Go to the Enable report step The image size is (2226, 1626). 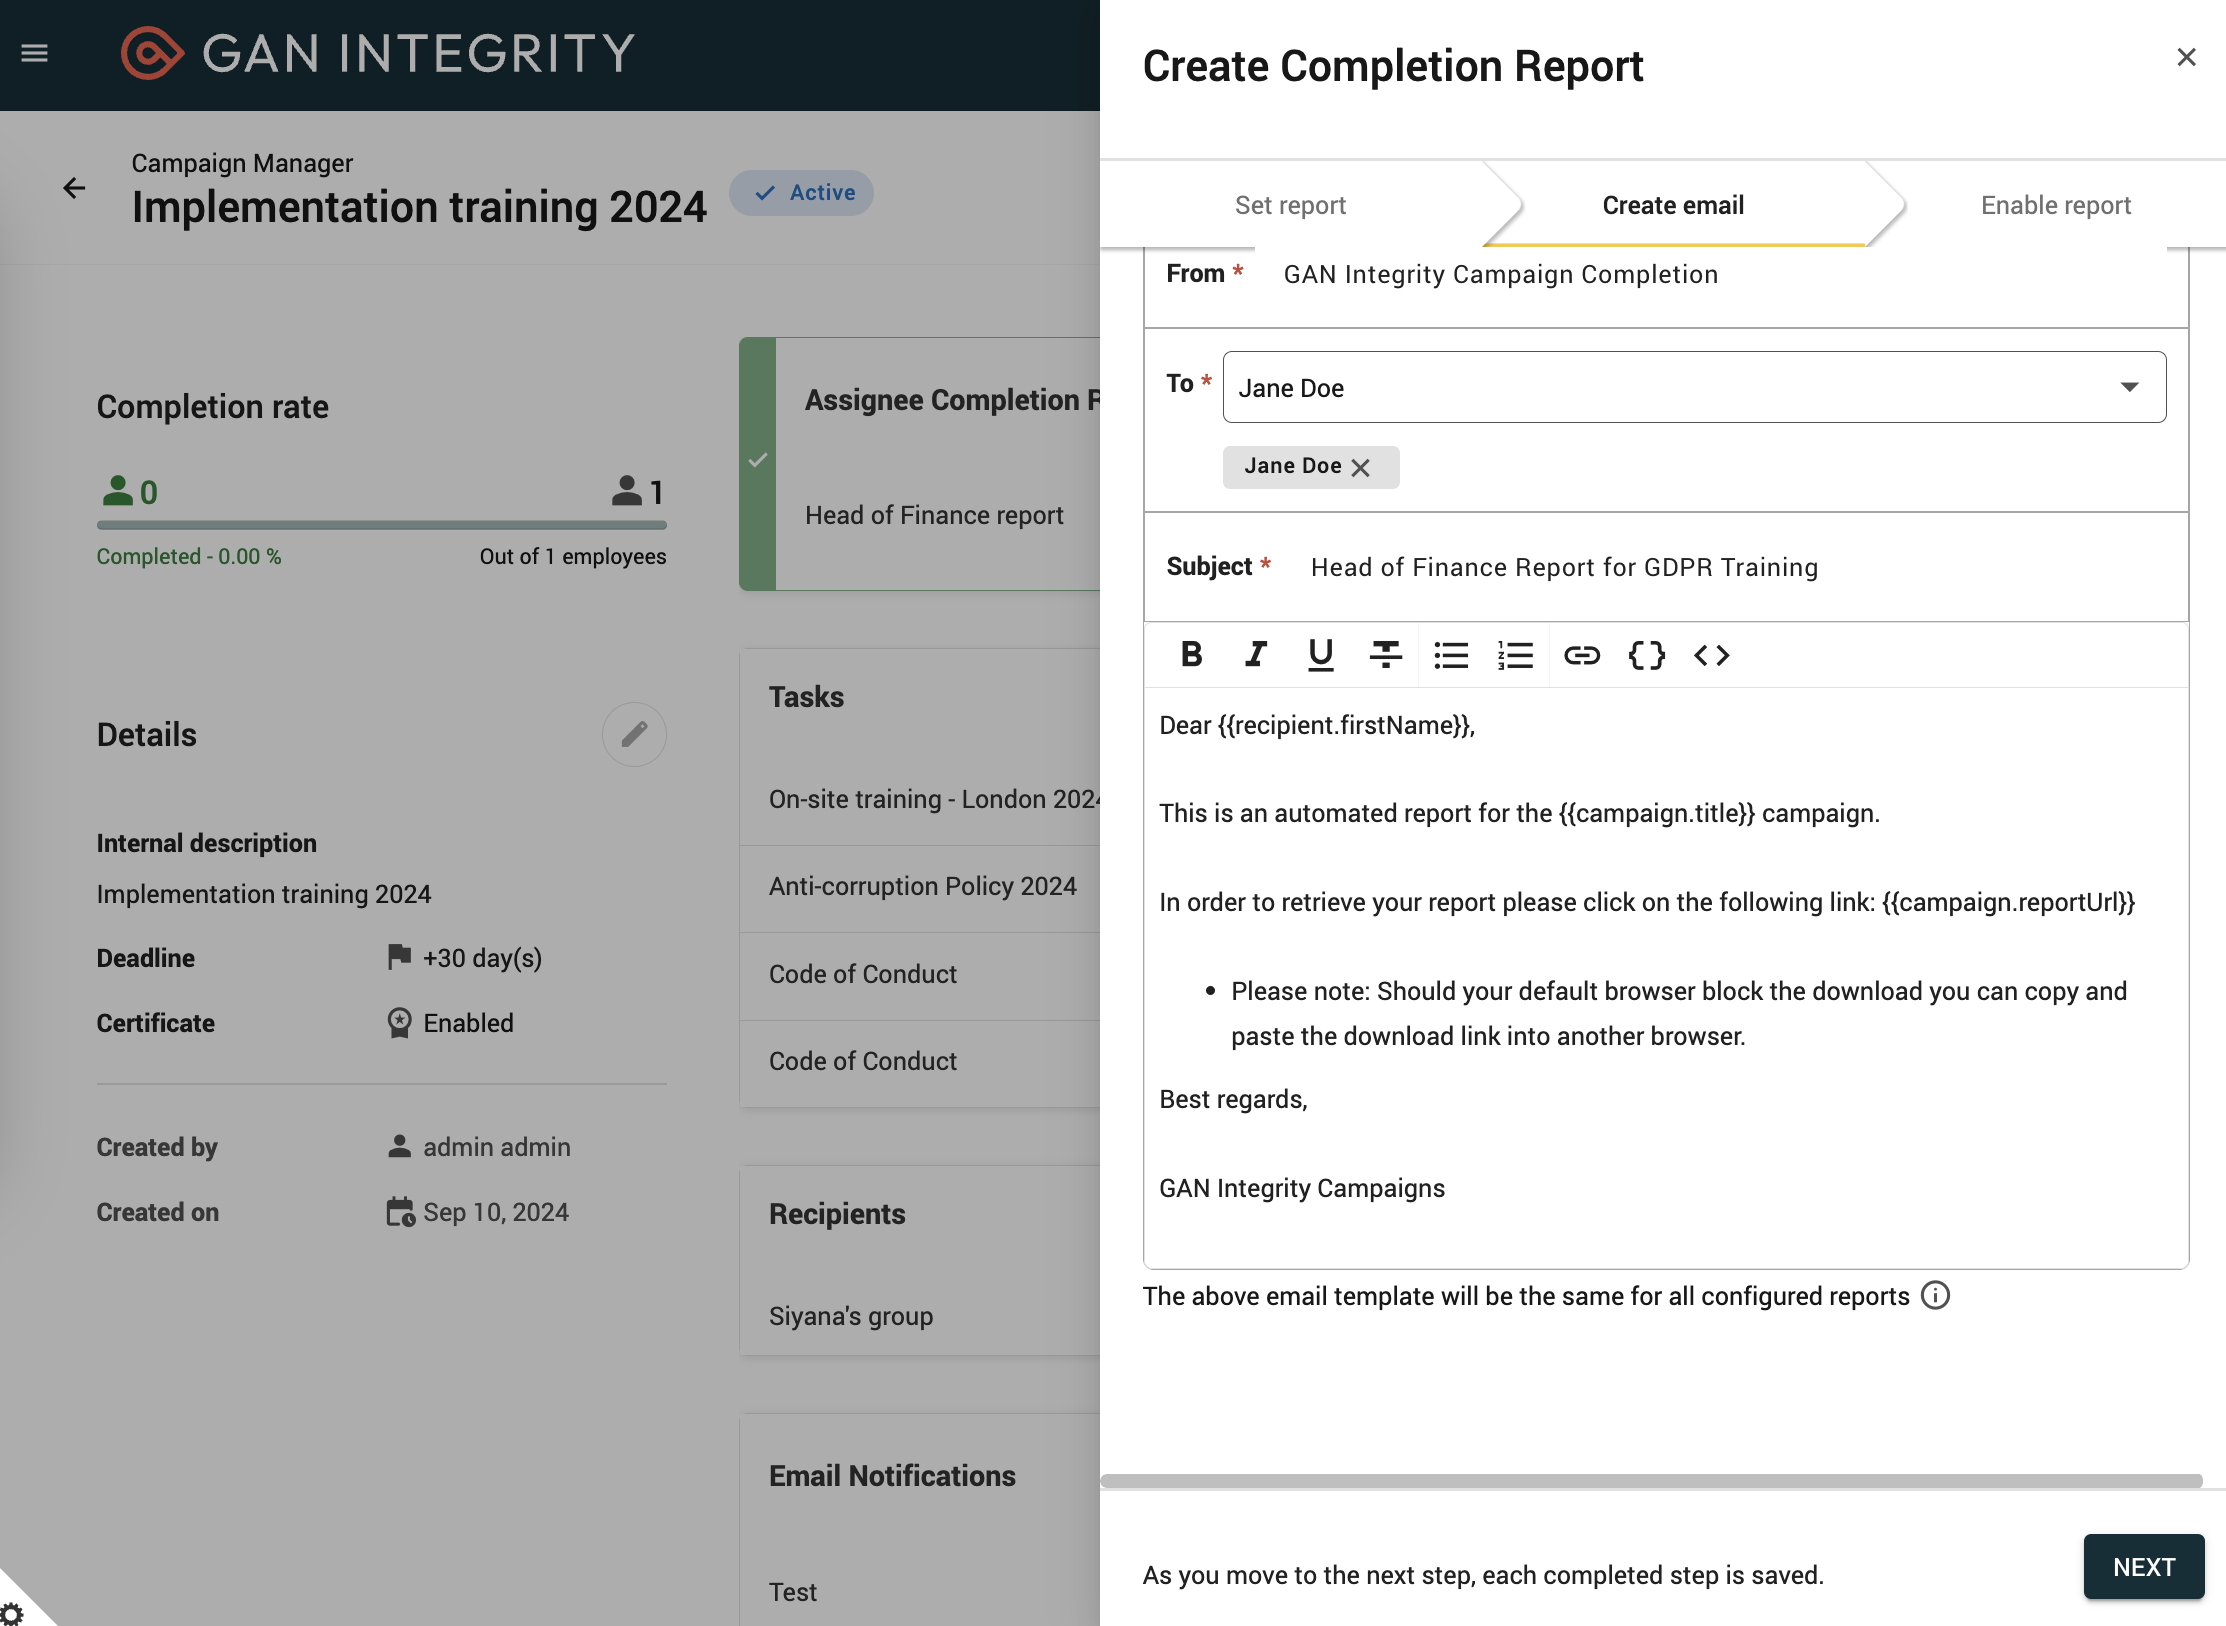tap(2056, 205)
